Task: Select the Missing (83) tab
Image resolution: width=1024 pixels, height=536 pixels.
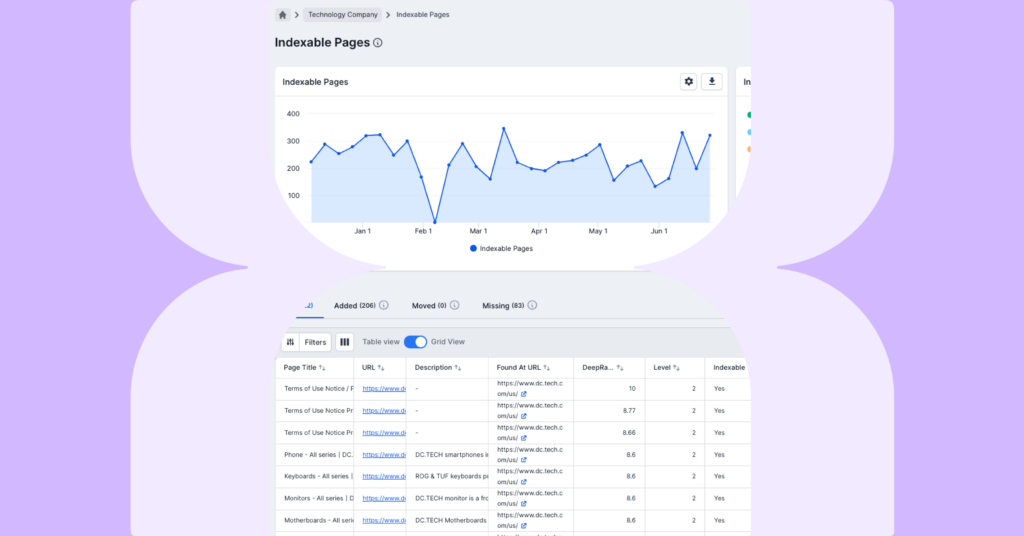Action: click(x=503, y=306)
